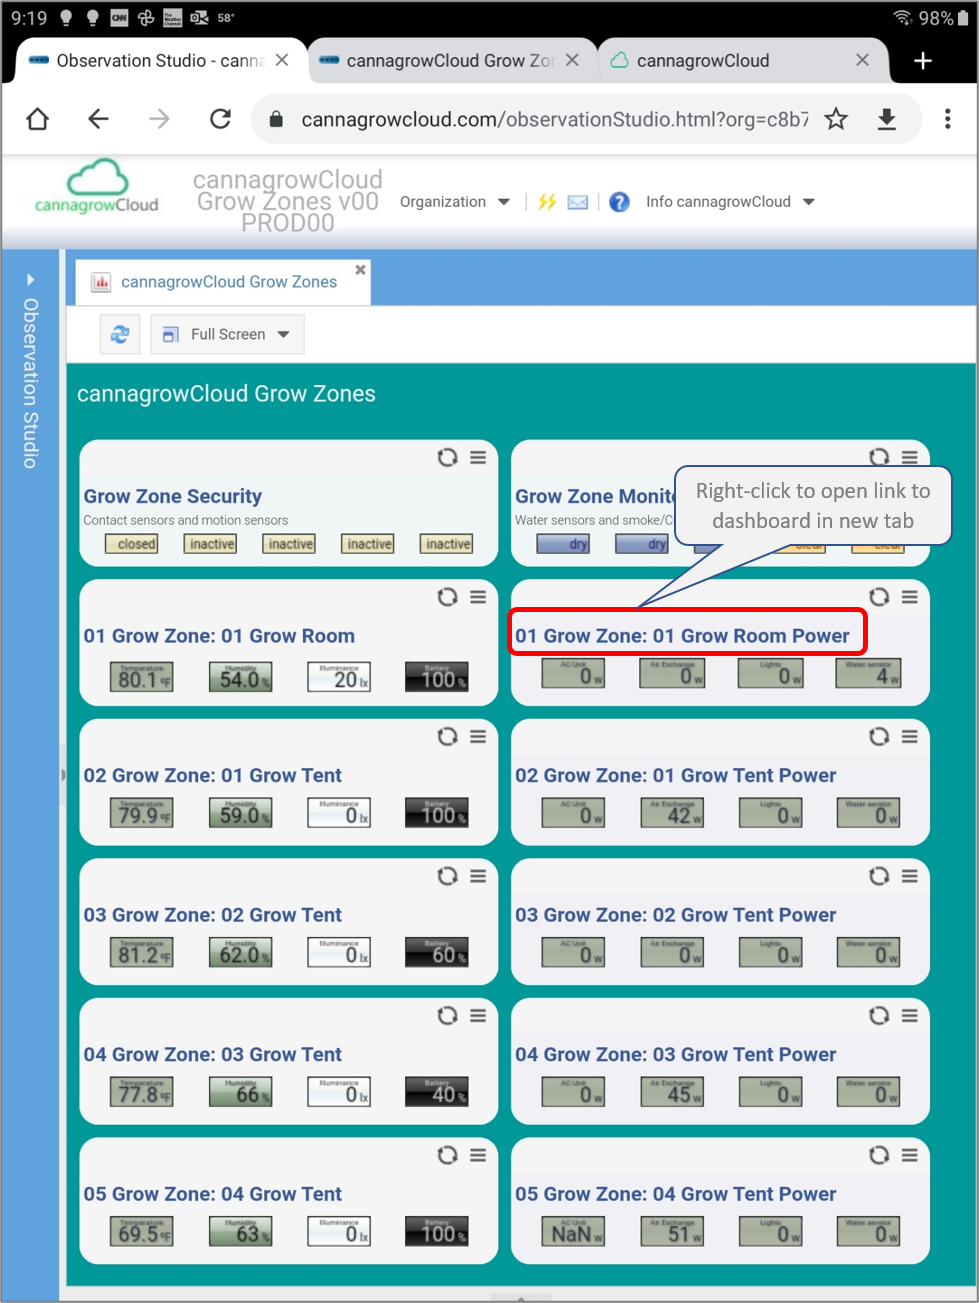The width and height of the screenshot is (979, 1303).
Task: Switch to cannagrowCloud Grow Zones browser tab
Action: pyautogui.click(x=450, y=61)
